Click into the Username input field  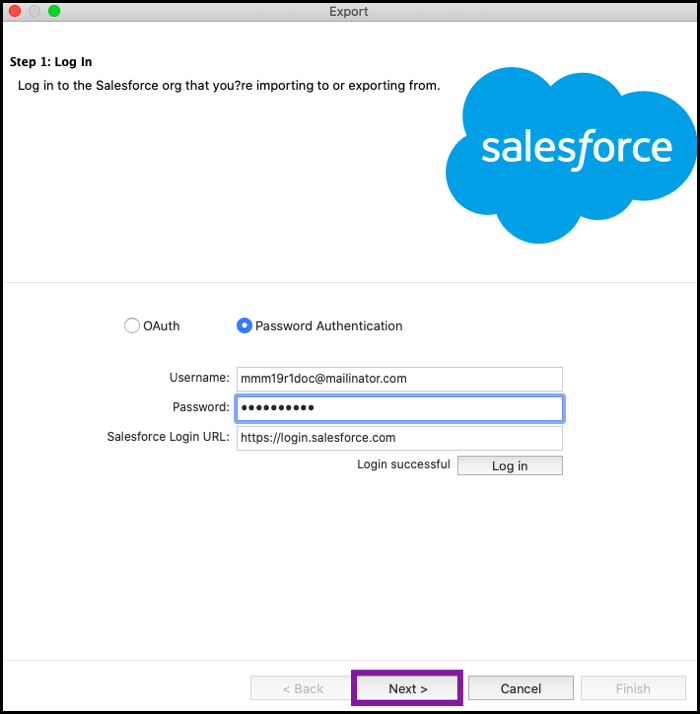tap(399, 379)
